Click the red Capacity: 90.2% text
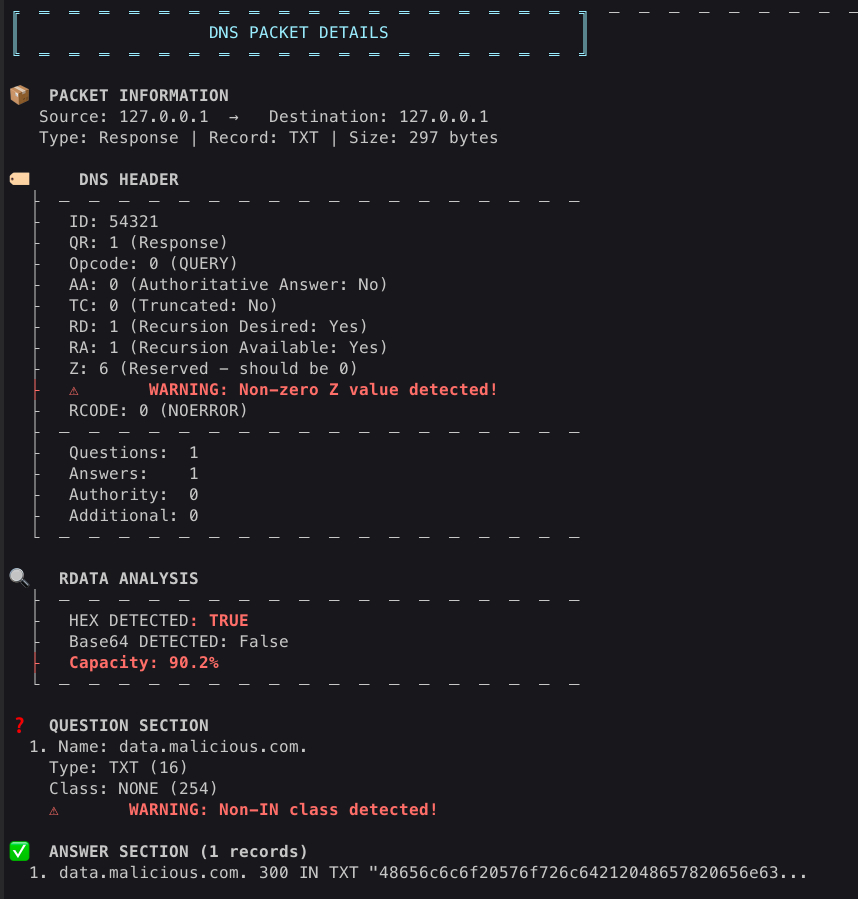 pos(144,663)
